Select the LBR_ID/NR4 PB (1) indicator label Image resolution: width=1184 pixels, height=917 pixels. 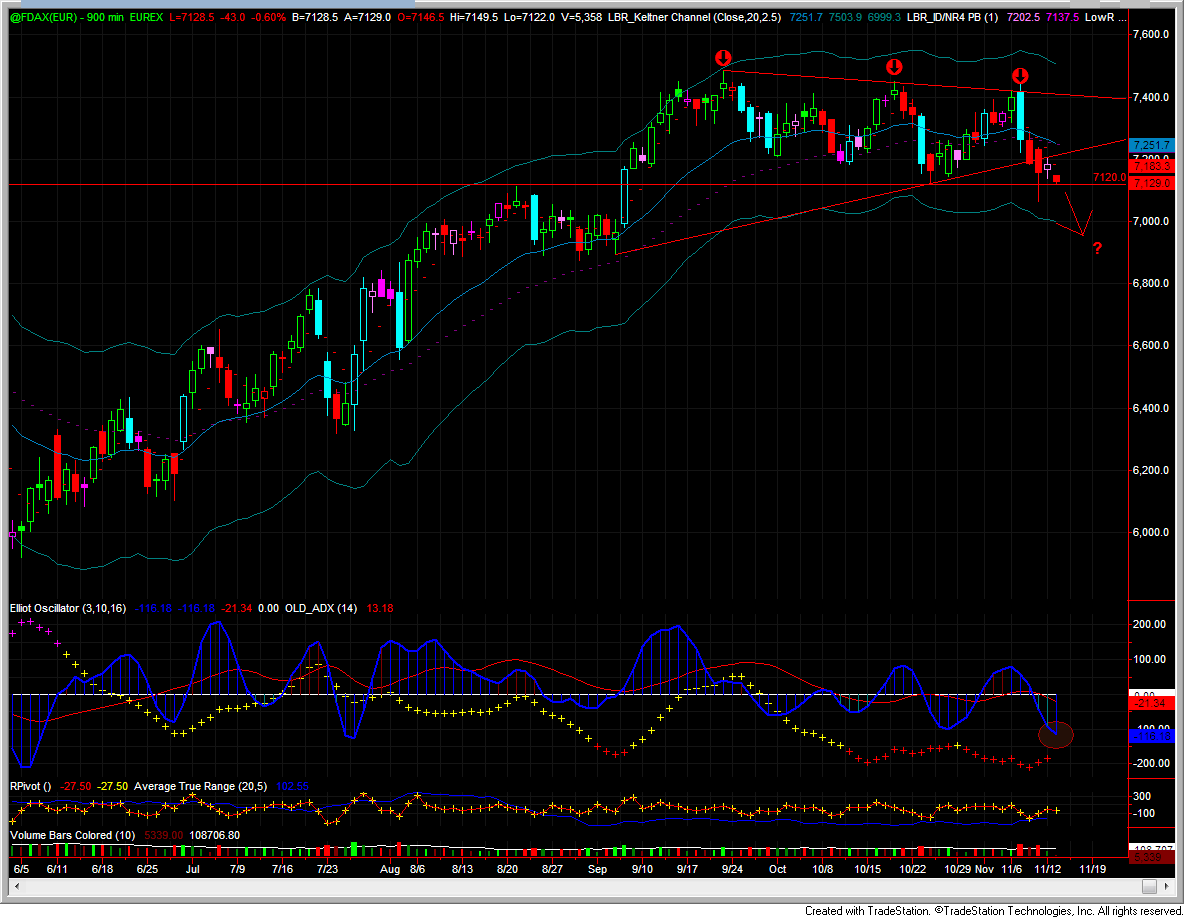(x=953, y=17)
